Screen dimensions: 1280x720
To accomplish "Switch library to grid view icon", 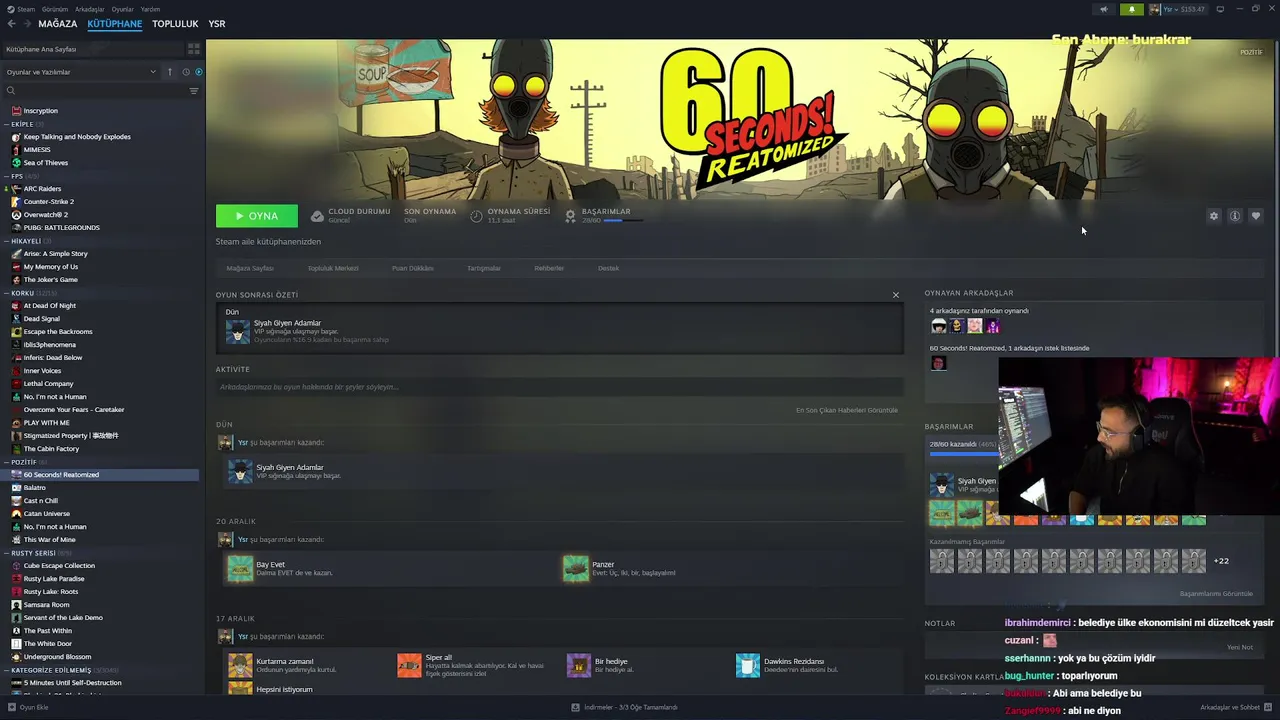I will click(x=193, y=48).
